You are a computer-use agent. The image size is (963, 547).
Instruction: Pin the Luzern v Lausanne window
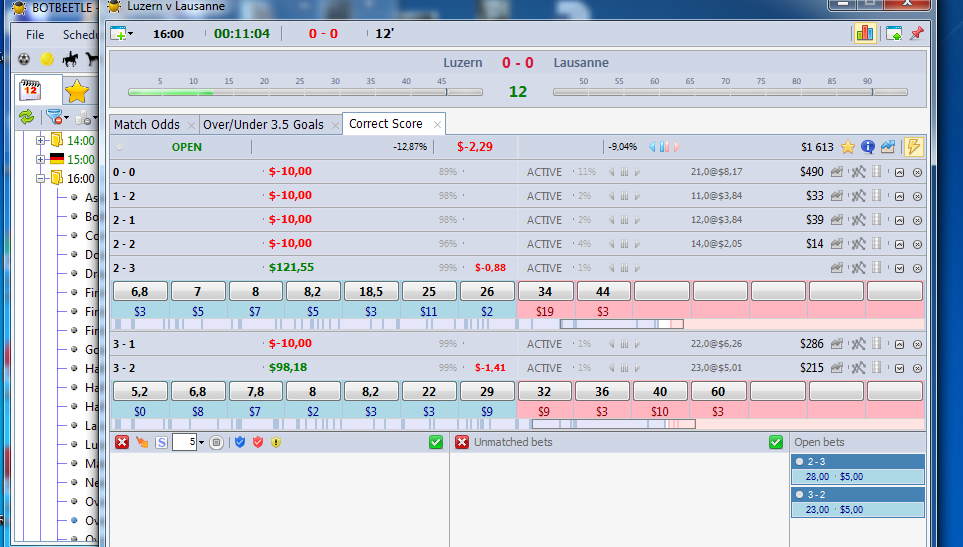pos(917,33)
